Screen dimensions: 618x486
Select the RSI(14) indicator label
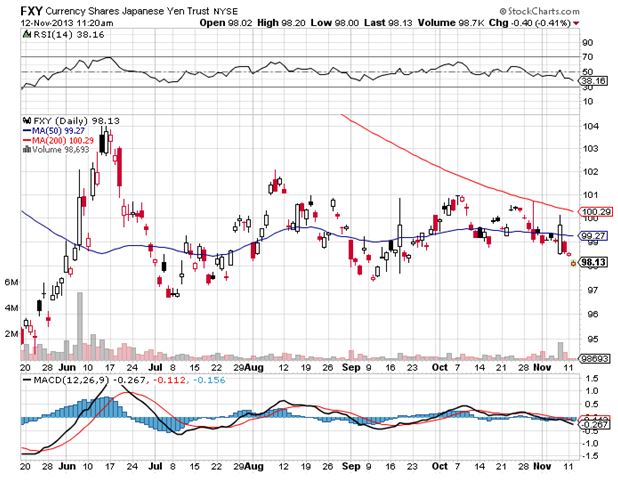(45, 33)
